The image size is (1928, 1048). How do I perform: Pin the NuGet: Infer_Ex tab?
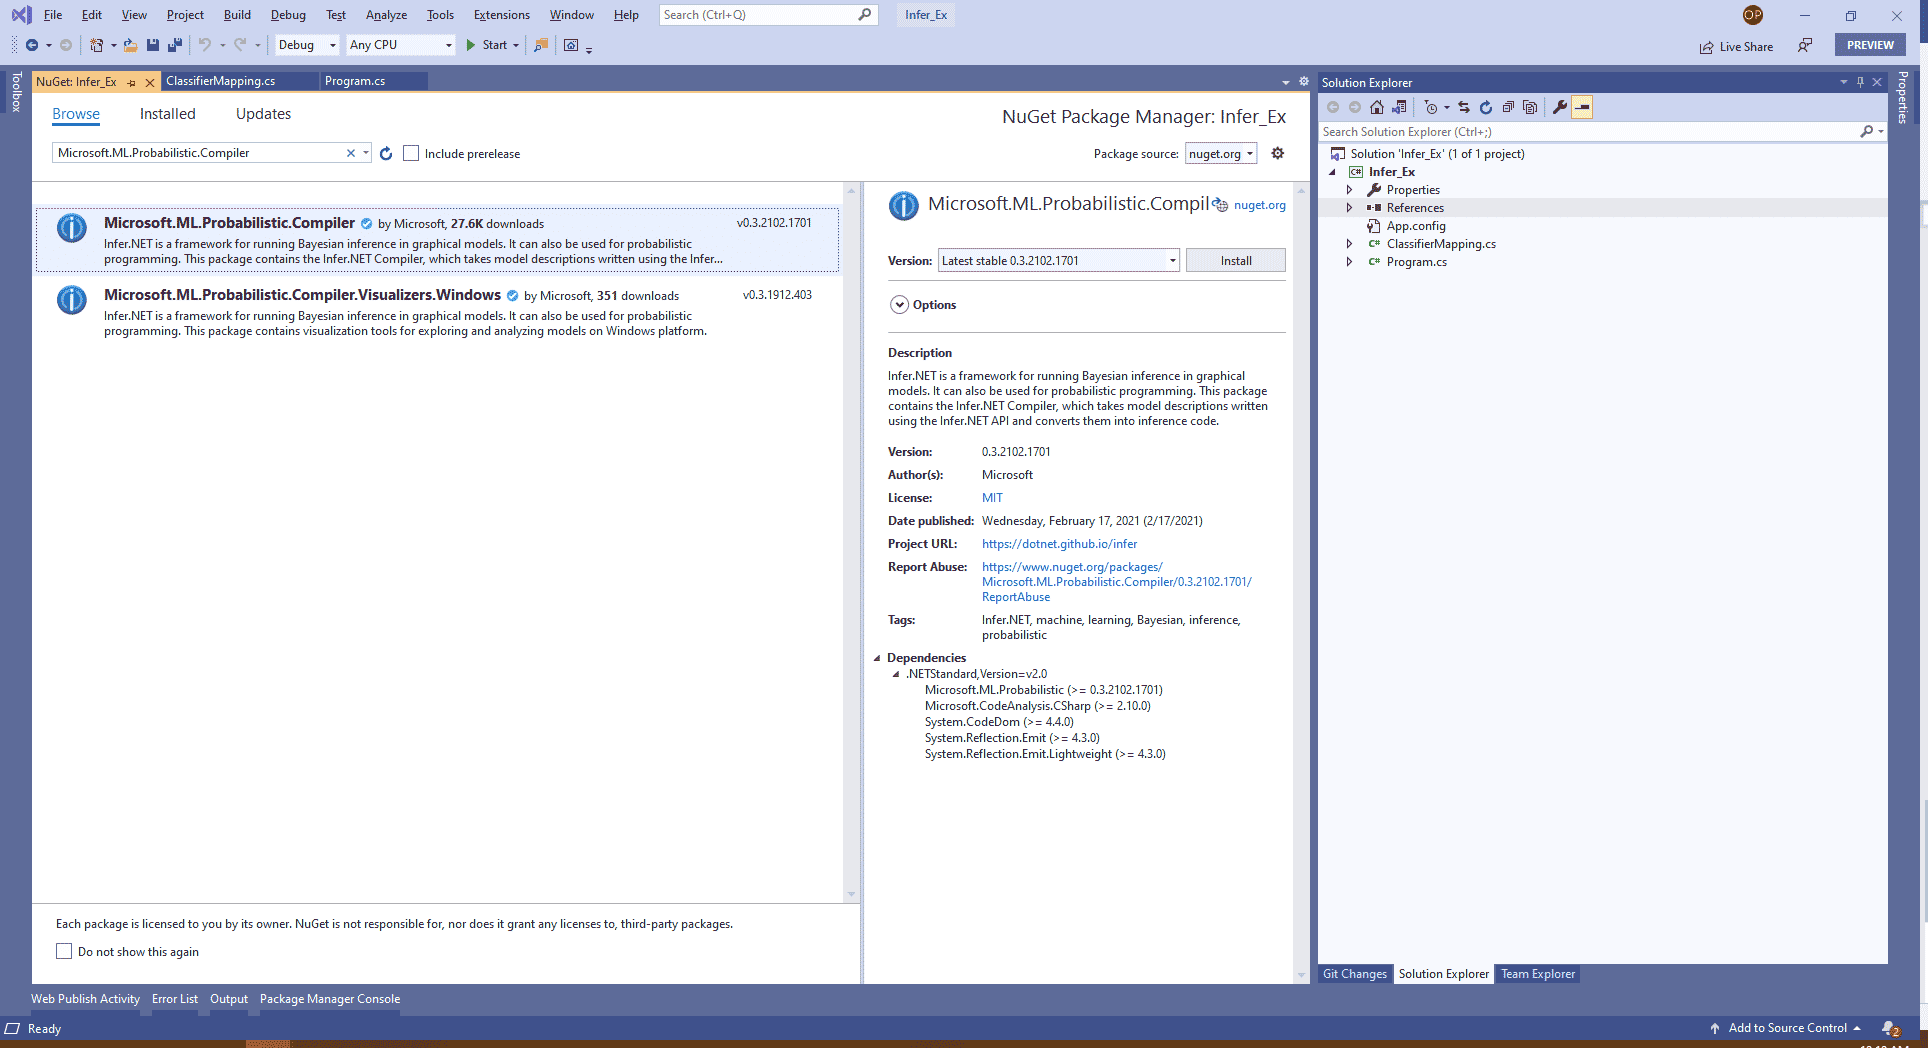(131, 82)
